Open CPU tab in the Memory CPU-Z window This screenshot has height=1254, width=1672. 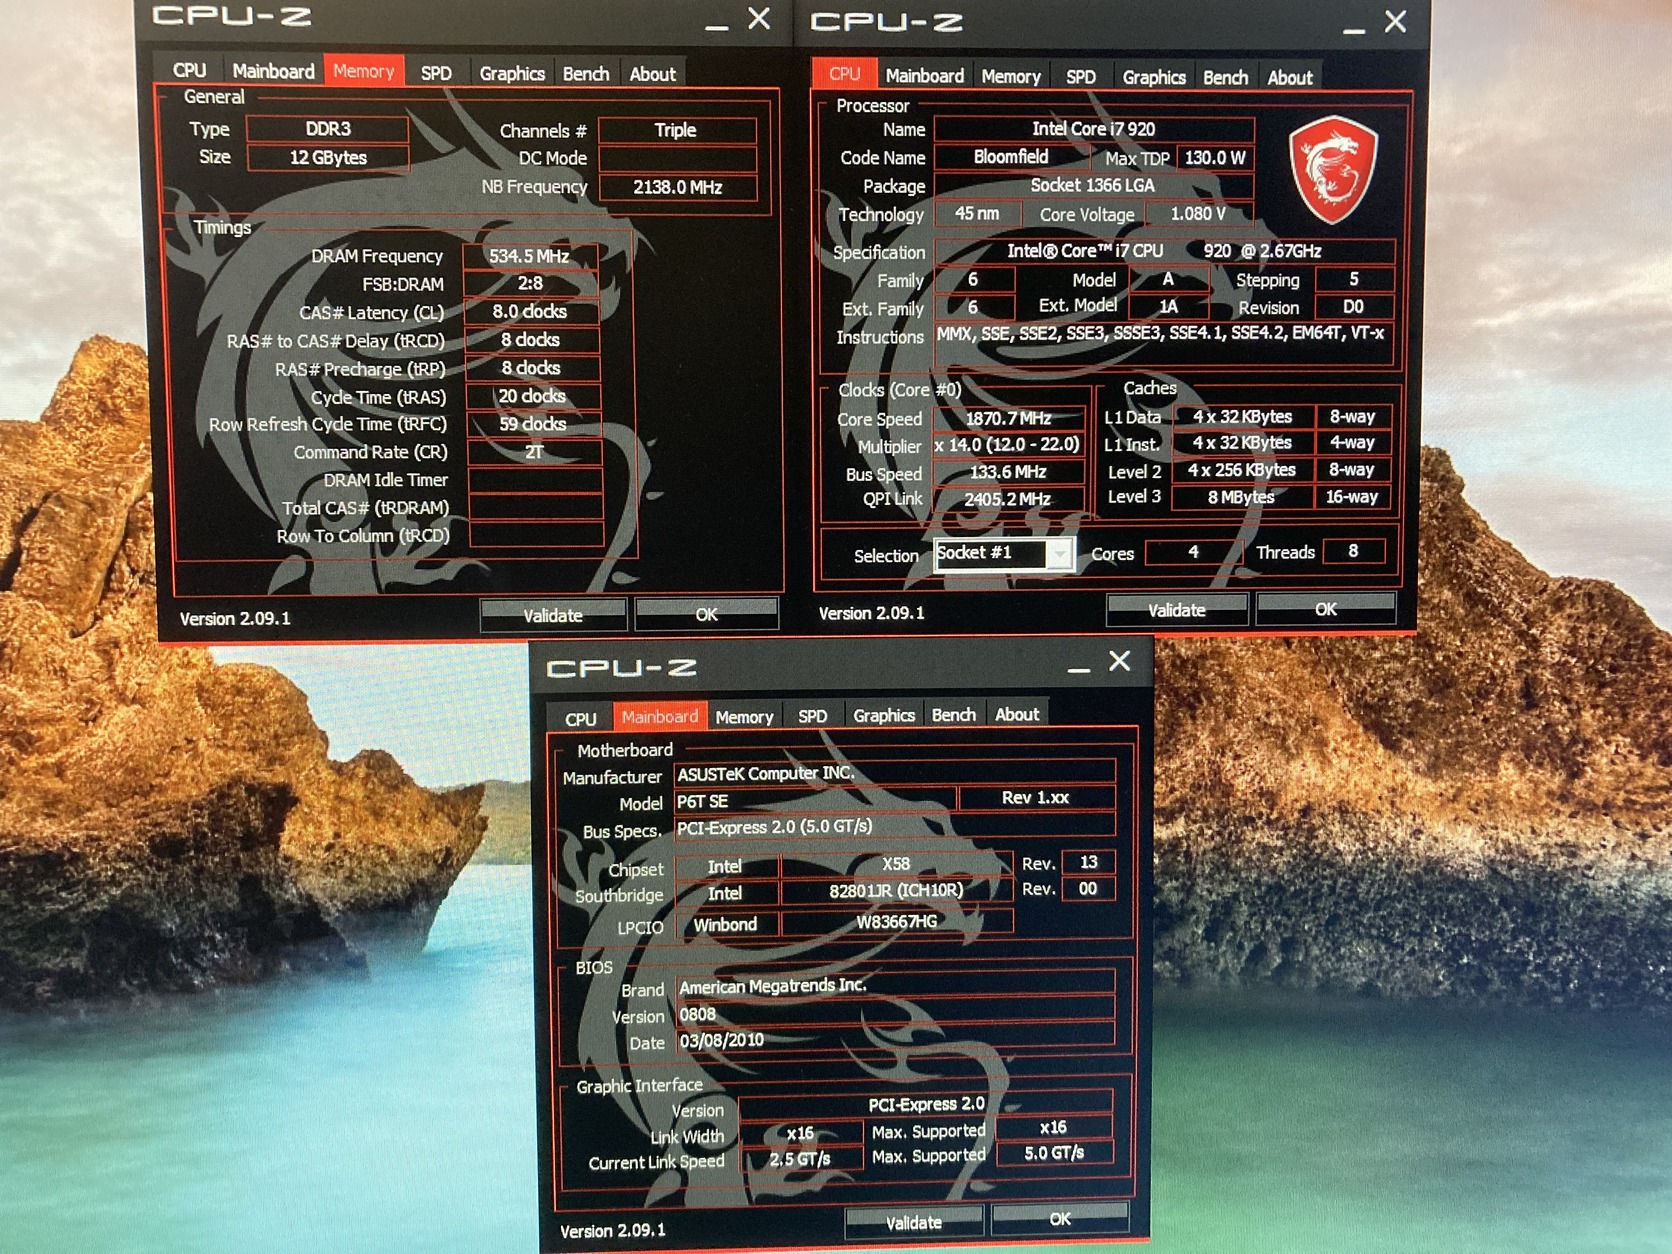[189, 71]
